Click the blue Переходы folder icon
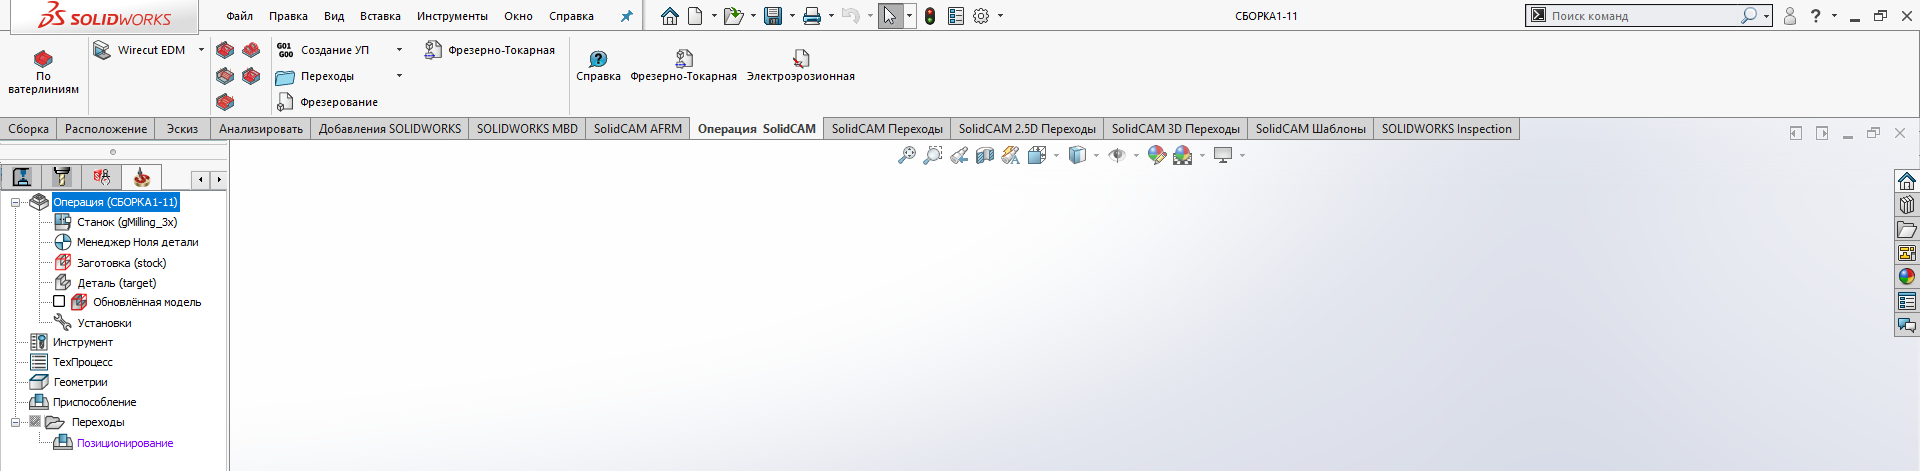 pos(285,76)
